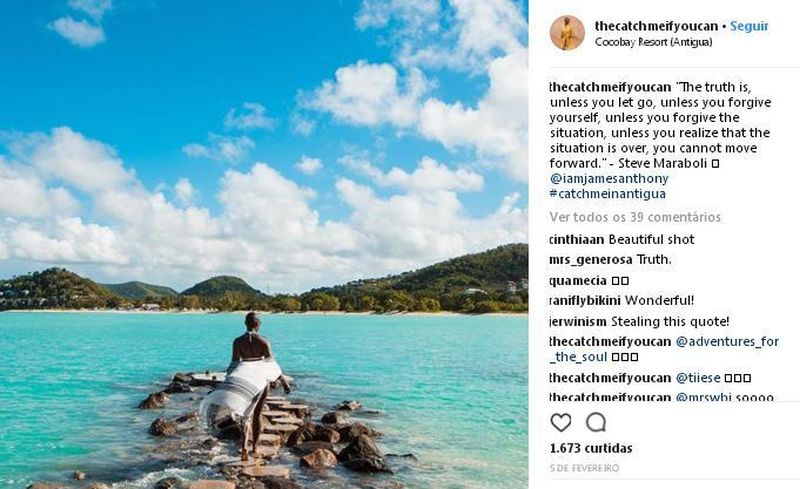Open raniflybikini commenter profile
The image size is (800, 489).
(x=585, y=301)
